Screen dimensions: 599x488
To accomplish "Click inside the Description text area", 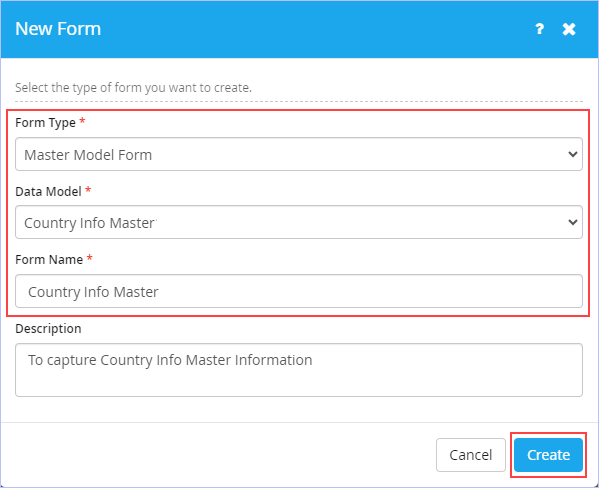I will point(299,370).
